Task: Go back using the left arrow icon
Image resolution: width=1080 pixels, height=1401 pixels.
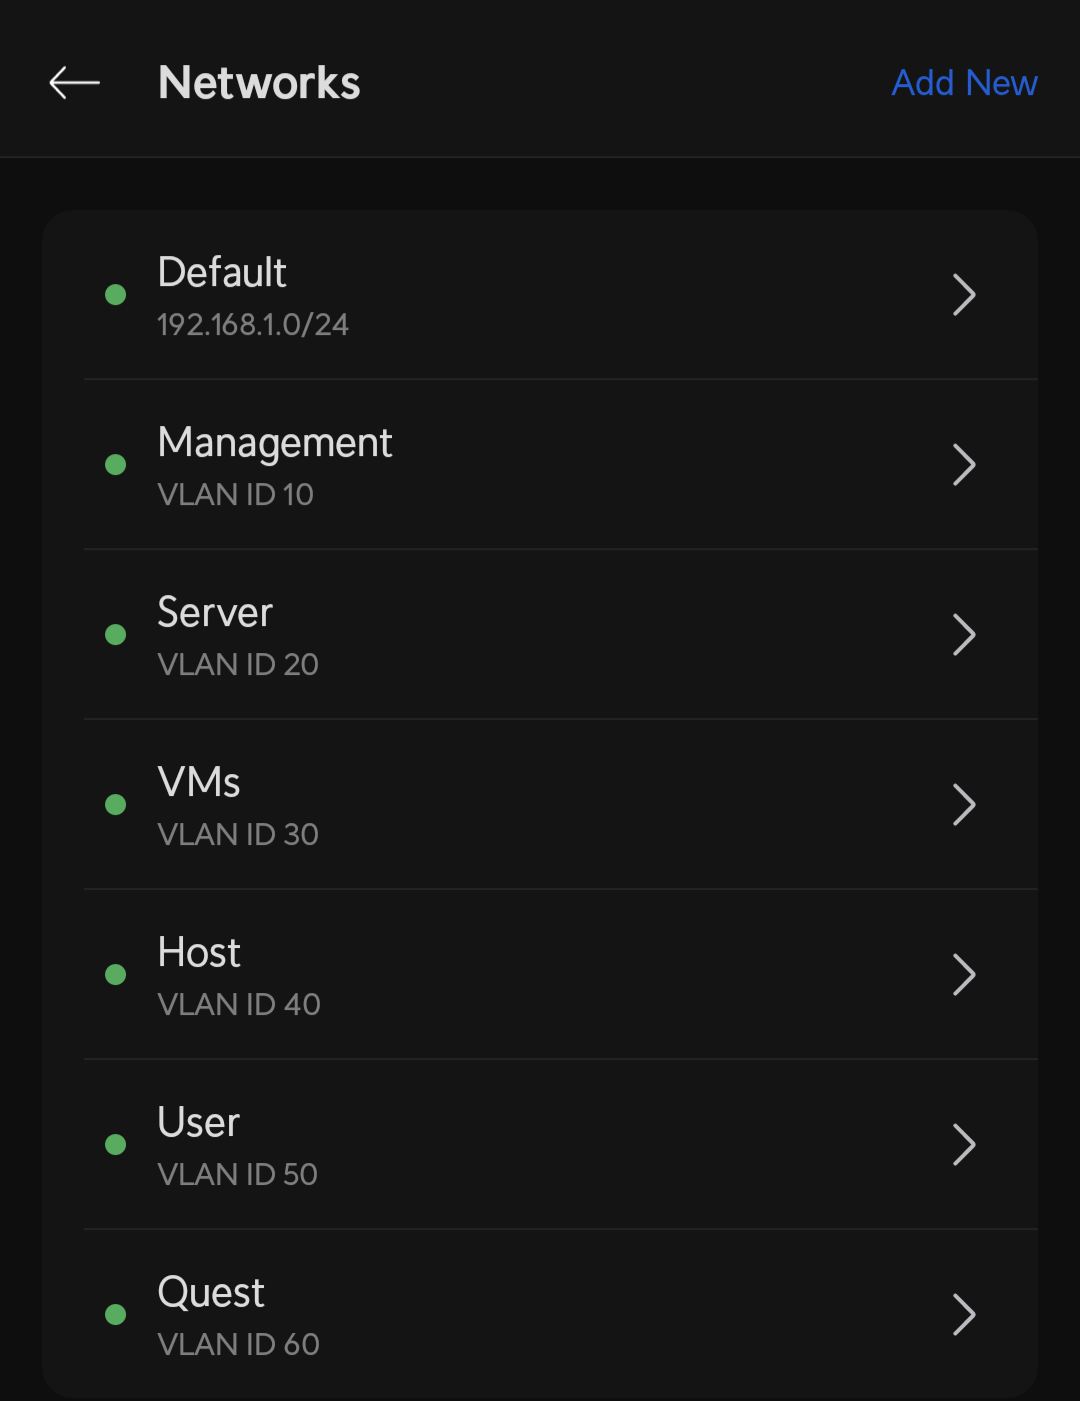Action: click(x=75, y=83)
